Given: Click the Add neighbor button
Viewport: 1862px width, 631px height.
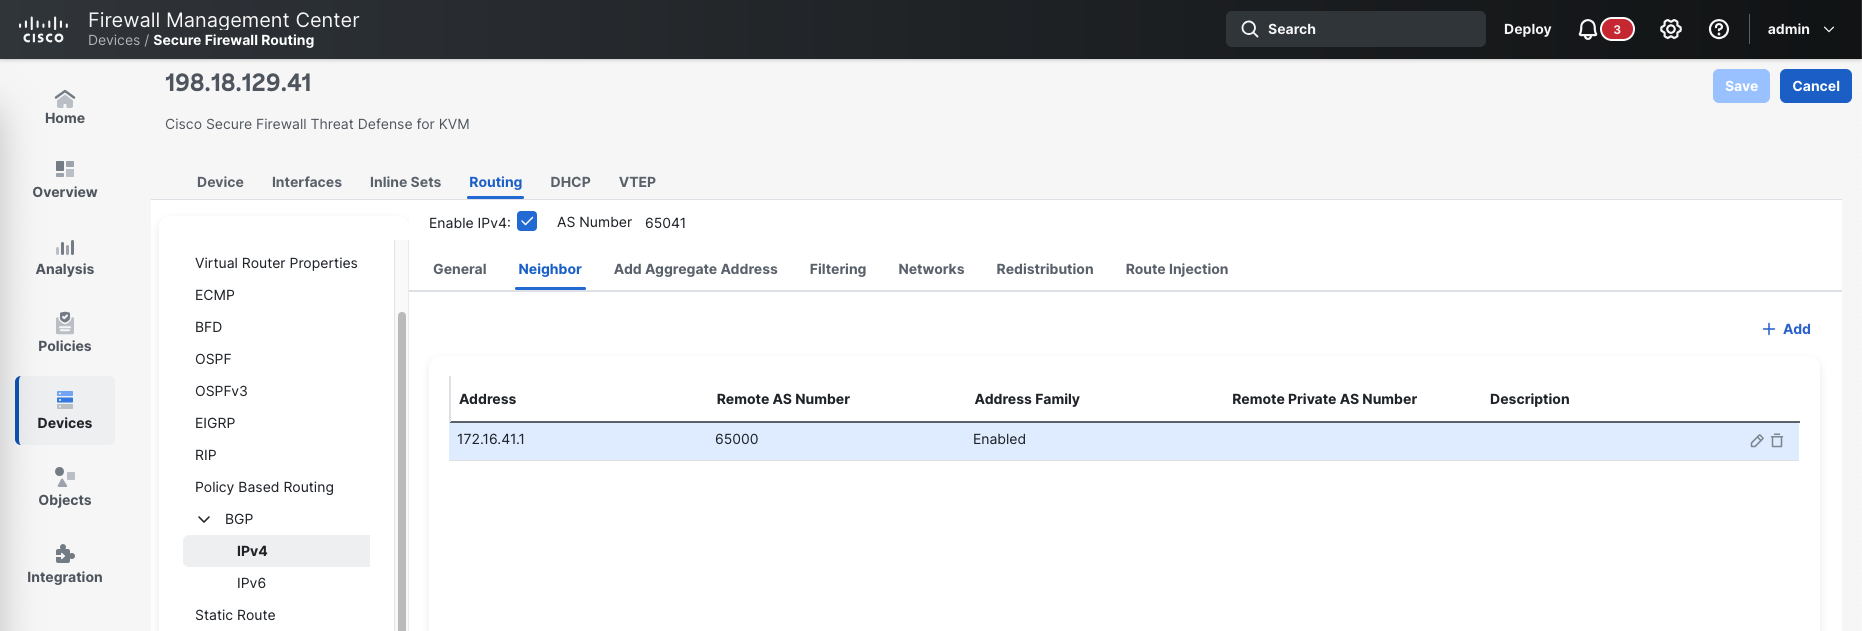Looking at the screenshot, I should tap(1786, 329).
